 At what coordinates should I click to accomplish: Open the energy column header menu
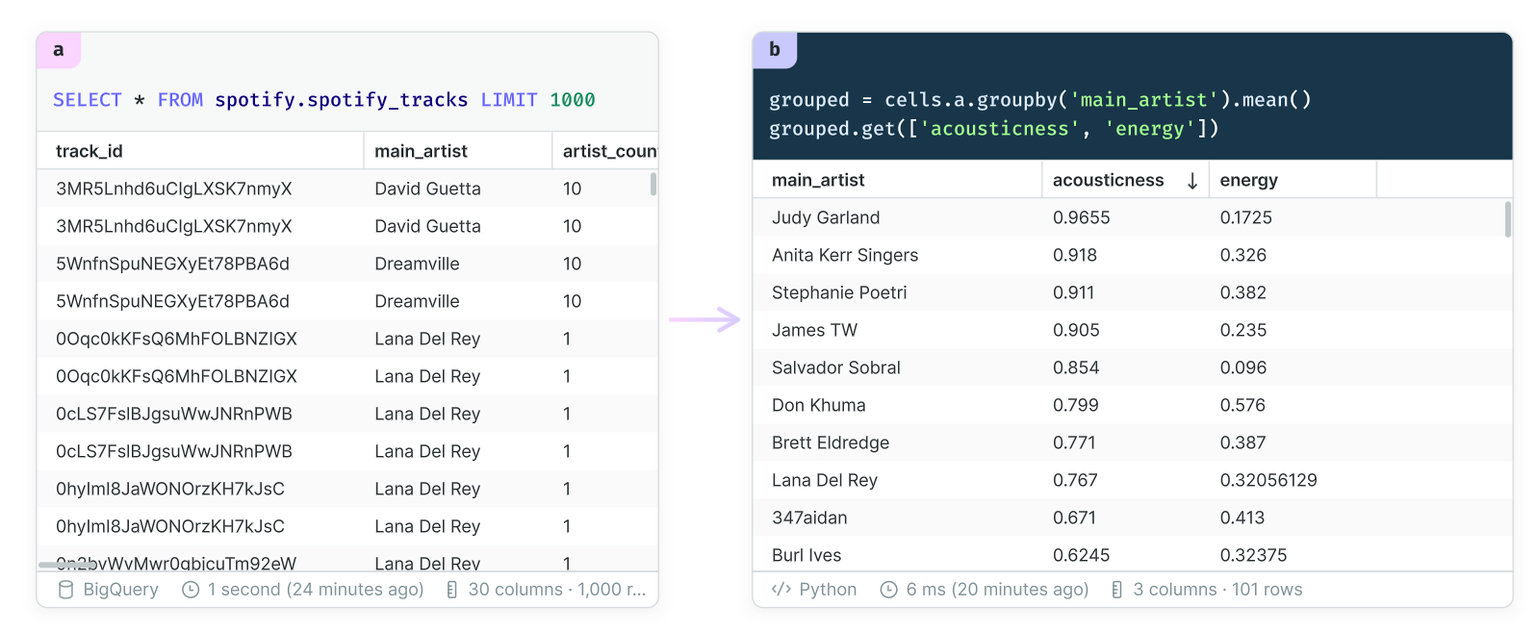pos(1292,180)
